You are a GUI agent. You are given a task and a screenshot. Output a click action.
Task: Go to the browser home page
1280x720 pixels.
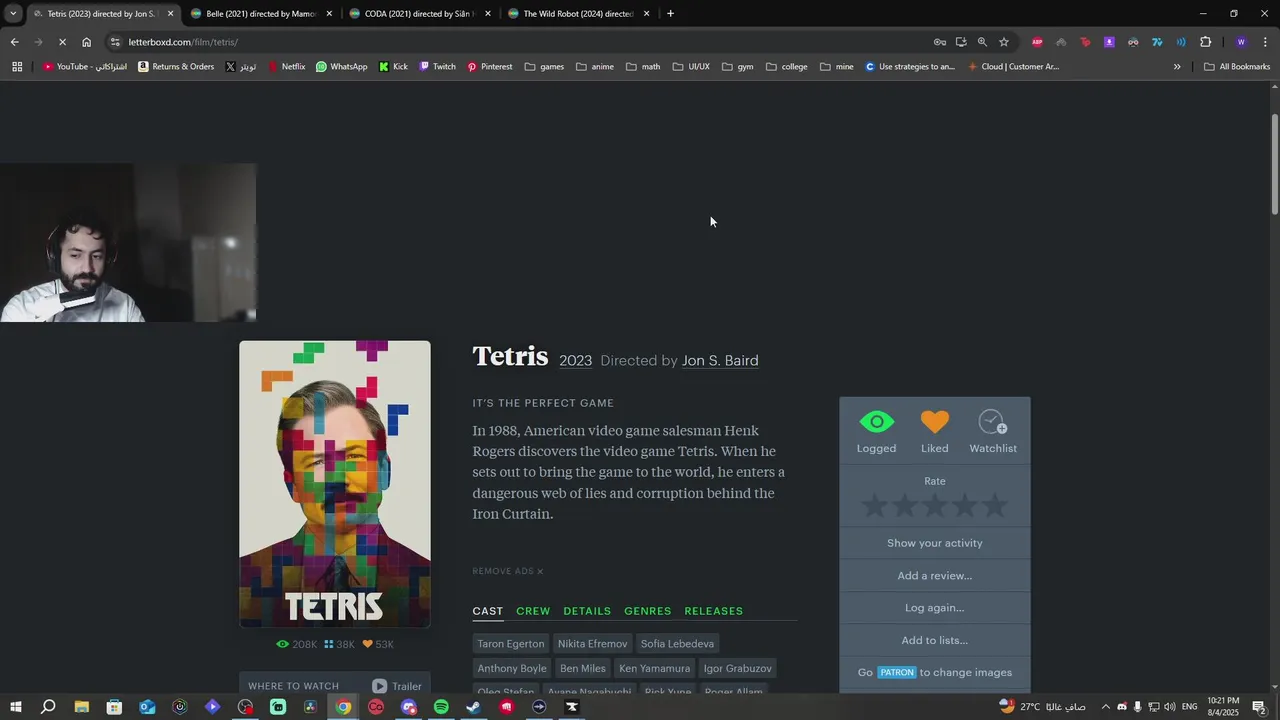pyautogui.click(x=86, y=42)
